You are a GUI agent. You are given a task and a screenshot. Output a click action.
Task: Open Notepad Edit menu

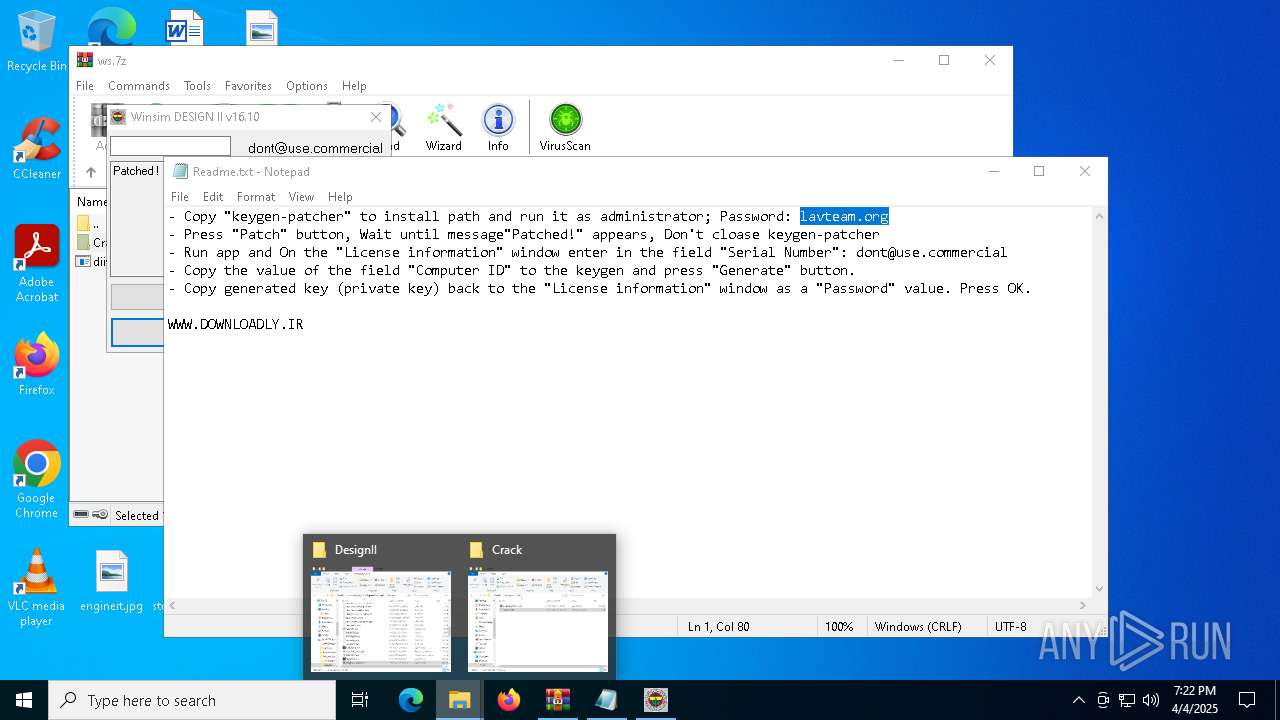click(x=213, y=197)
